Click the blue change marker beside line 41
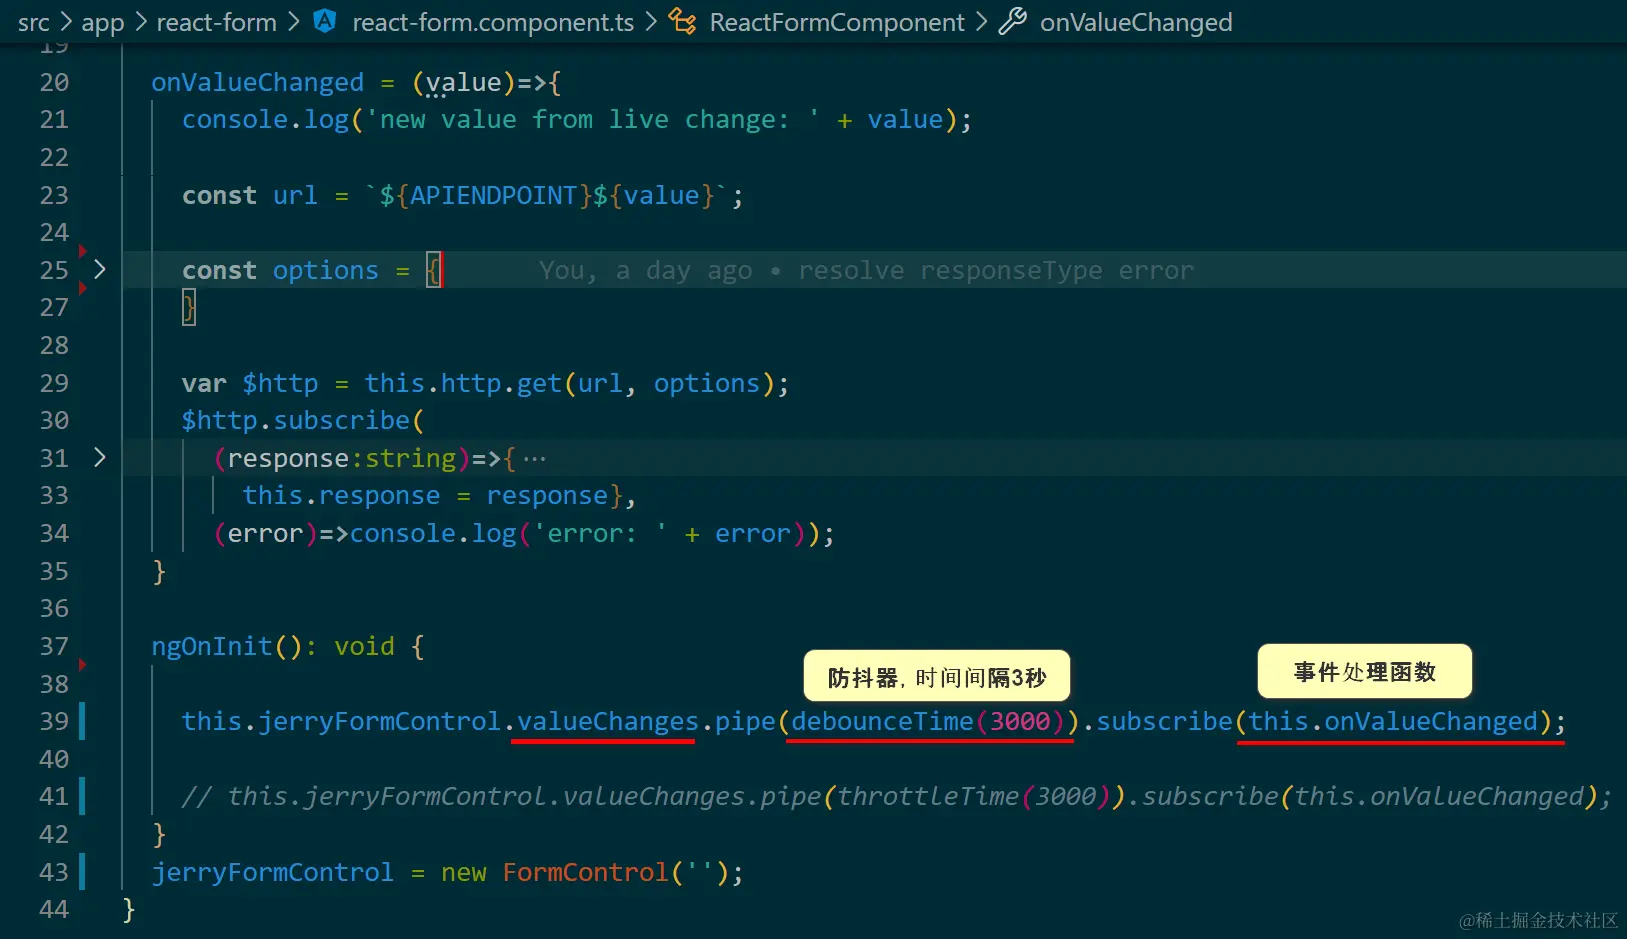 [82, 796]
